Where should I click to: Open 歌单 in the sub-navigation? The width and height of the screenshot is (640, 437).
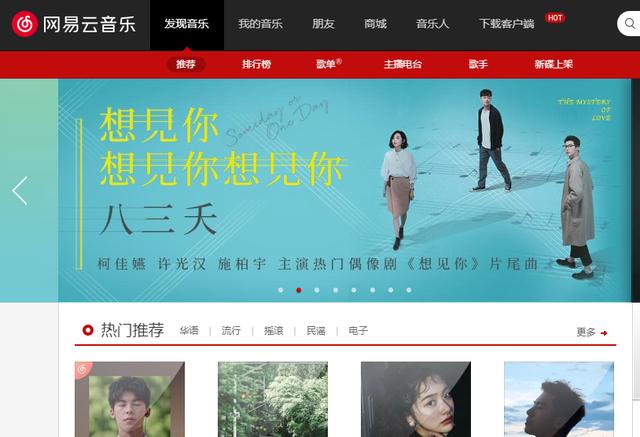[328, 64]
